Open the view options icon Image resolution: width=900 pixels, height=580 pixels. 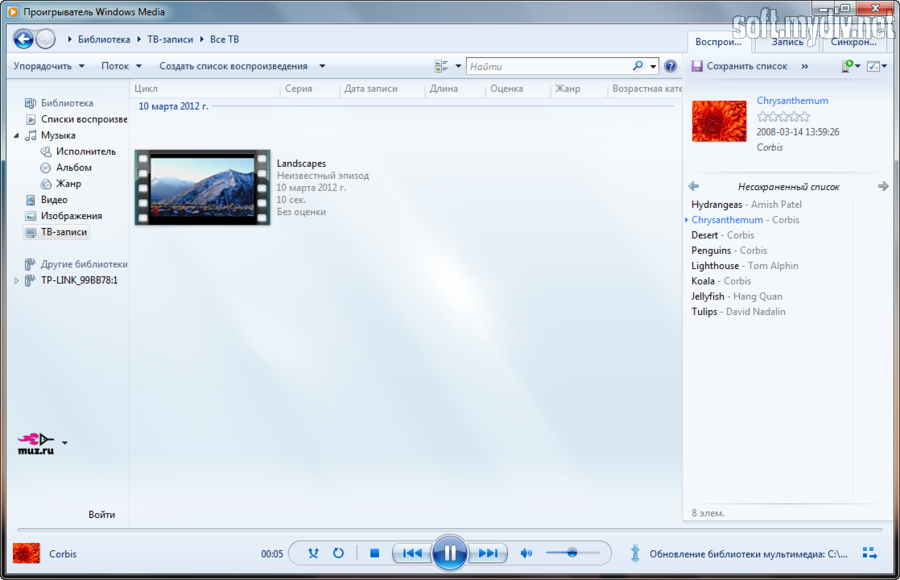point(441,66)
